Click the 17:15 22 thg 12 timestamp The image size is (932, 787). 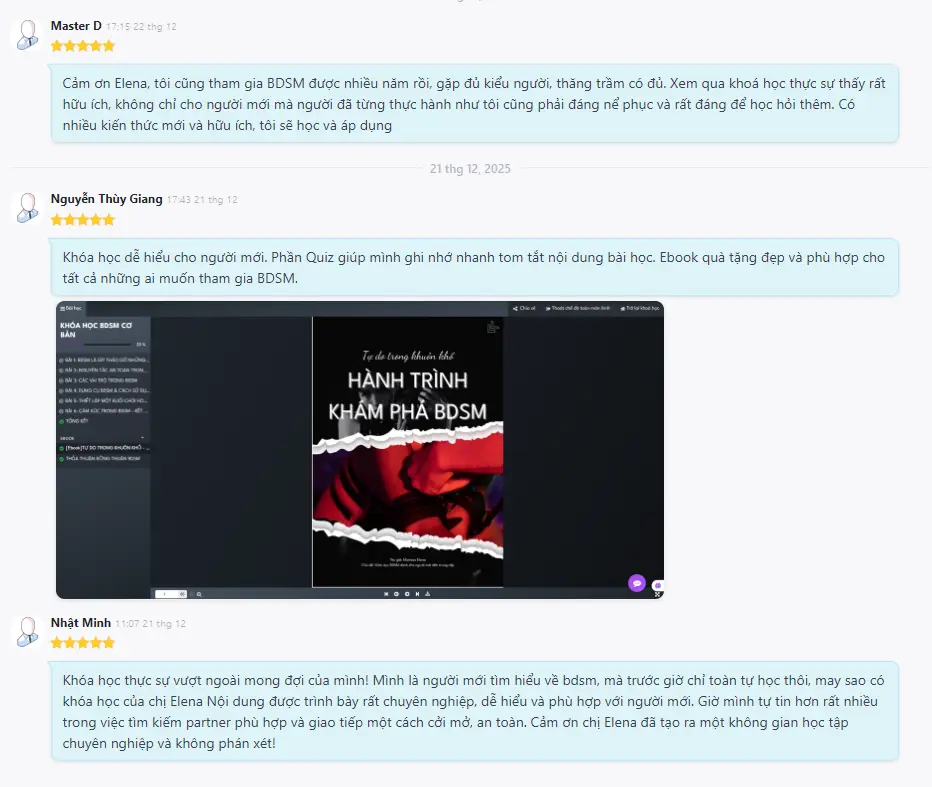click(141, 26)
